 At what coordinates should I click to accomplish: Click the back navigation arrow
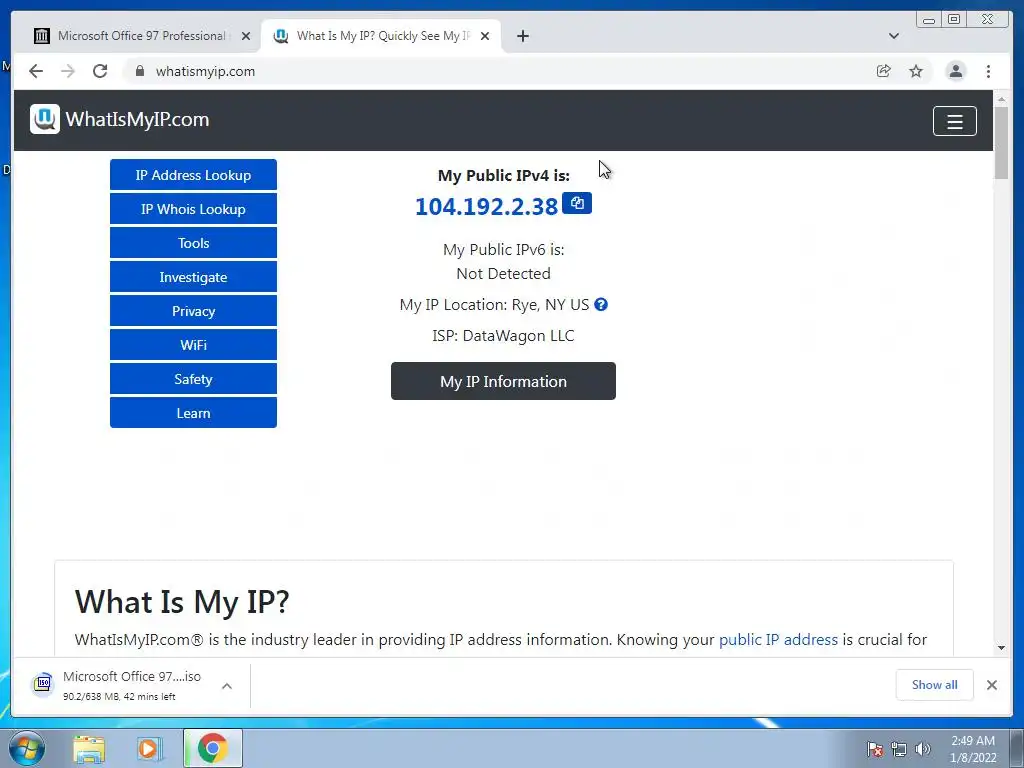pyautogui.click(x=36, y=71)
